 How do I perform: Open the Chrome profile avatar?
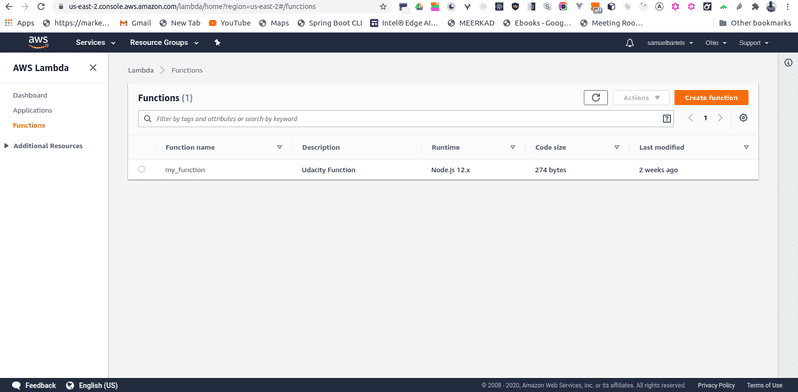coord(772,7)
